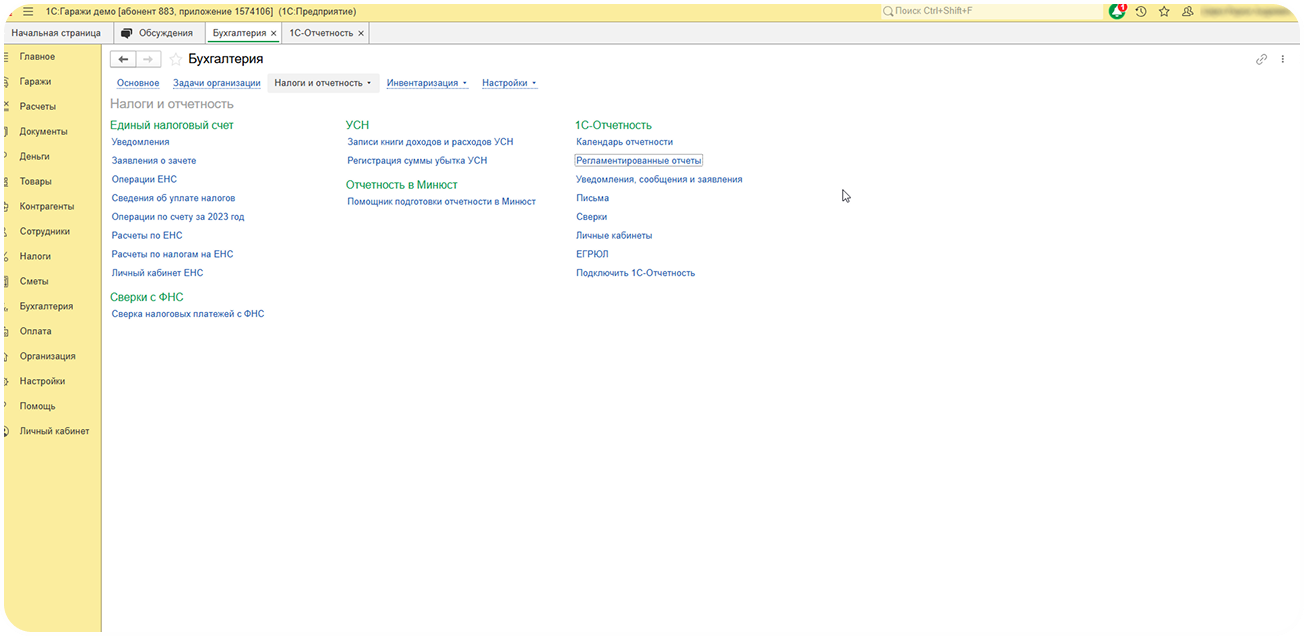
Task: Click the hamburger main menu icon
Action: pos(28,11)
